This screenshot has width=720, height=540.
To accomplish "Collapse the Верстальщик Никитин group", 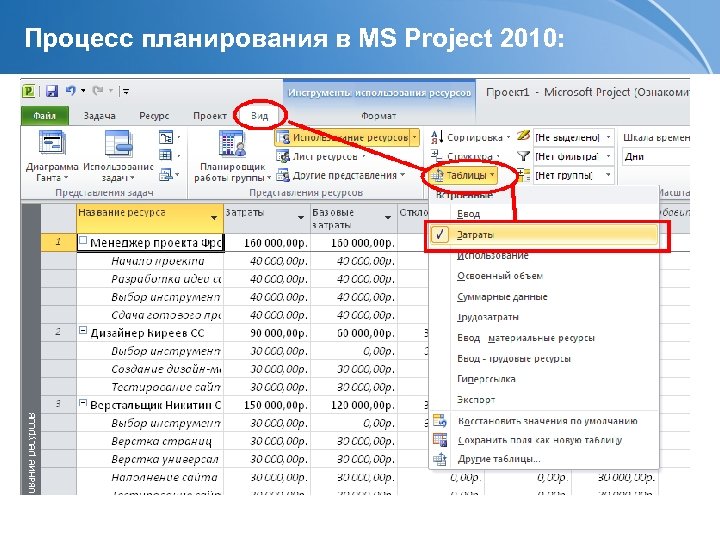I will click(83, 403).
